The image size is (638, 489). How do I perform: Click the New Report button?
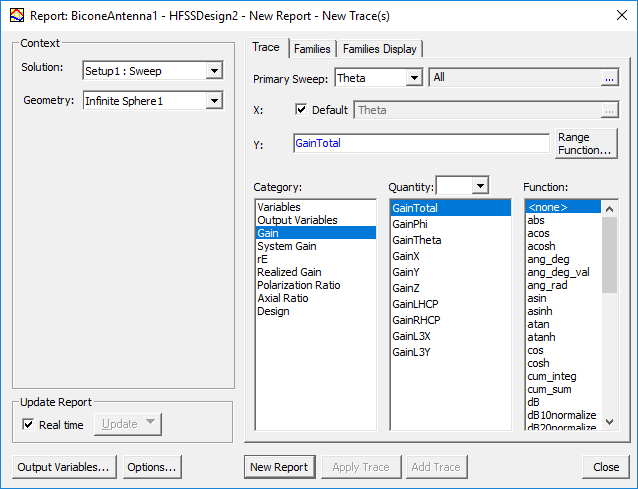point(279,467)
